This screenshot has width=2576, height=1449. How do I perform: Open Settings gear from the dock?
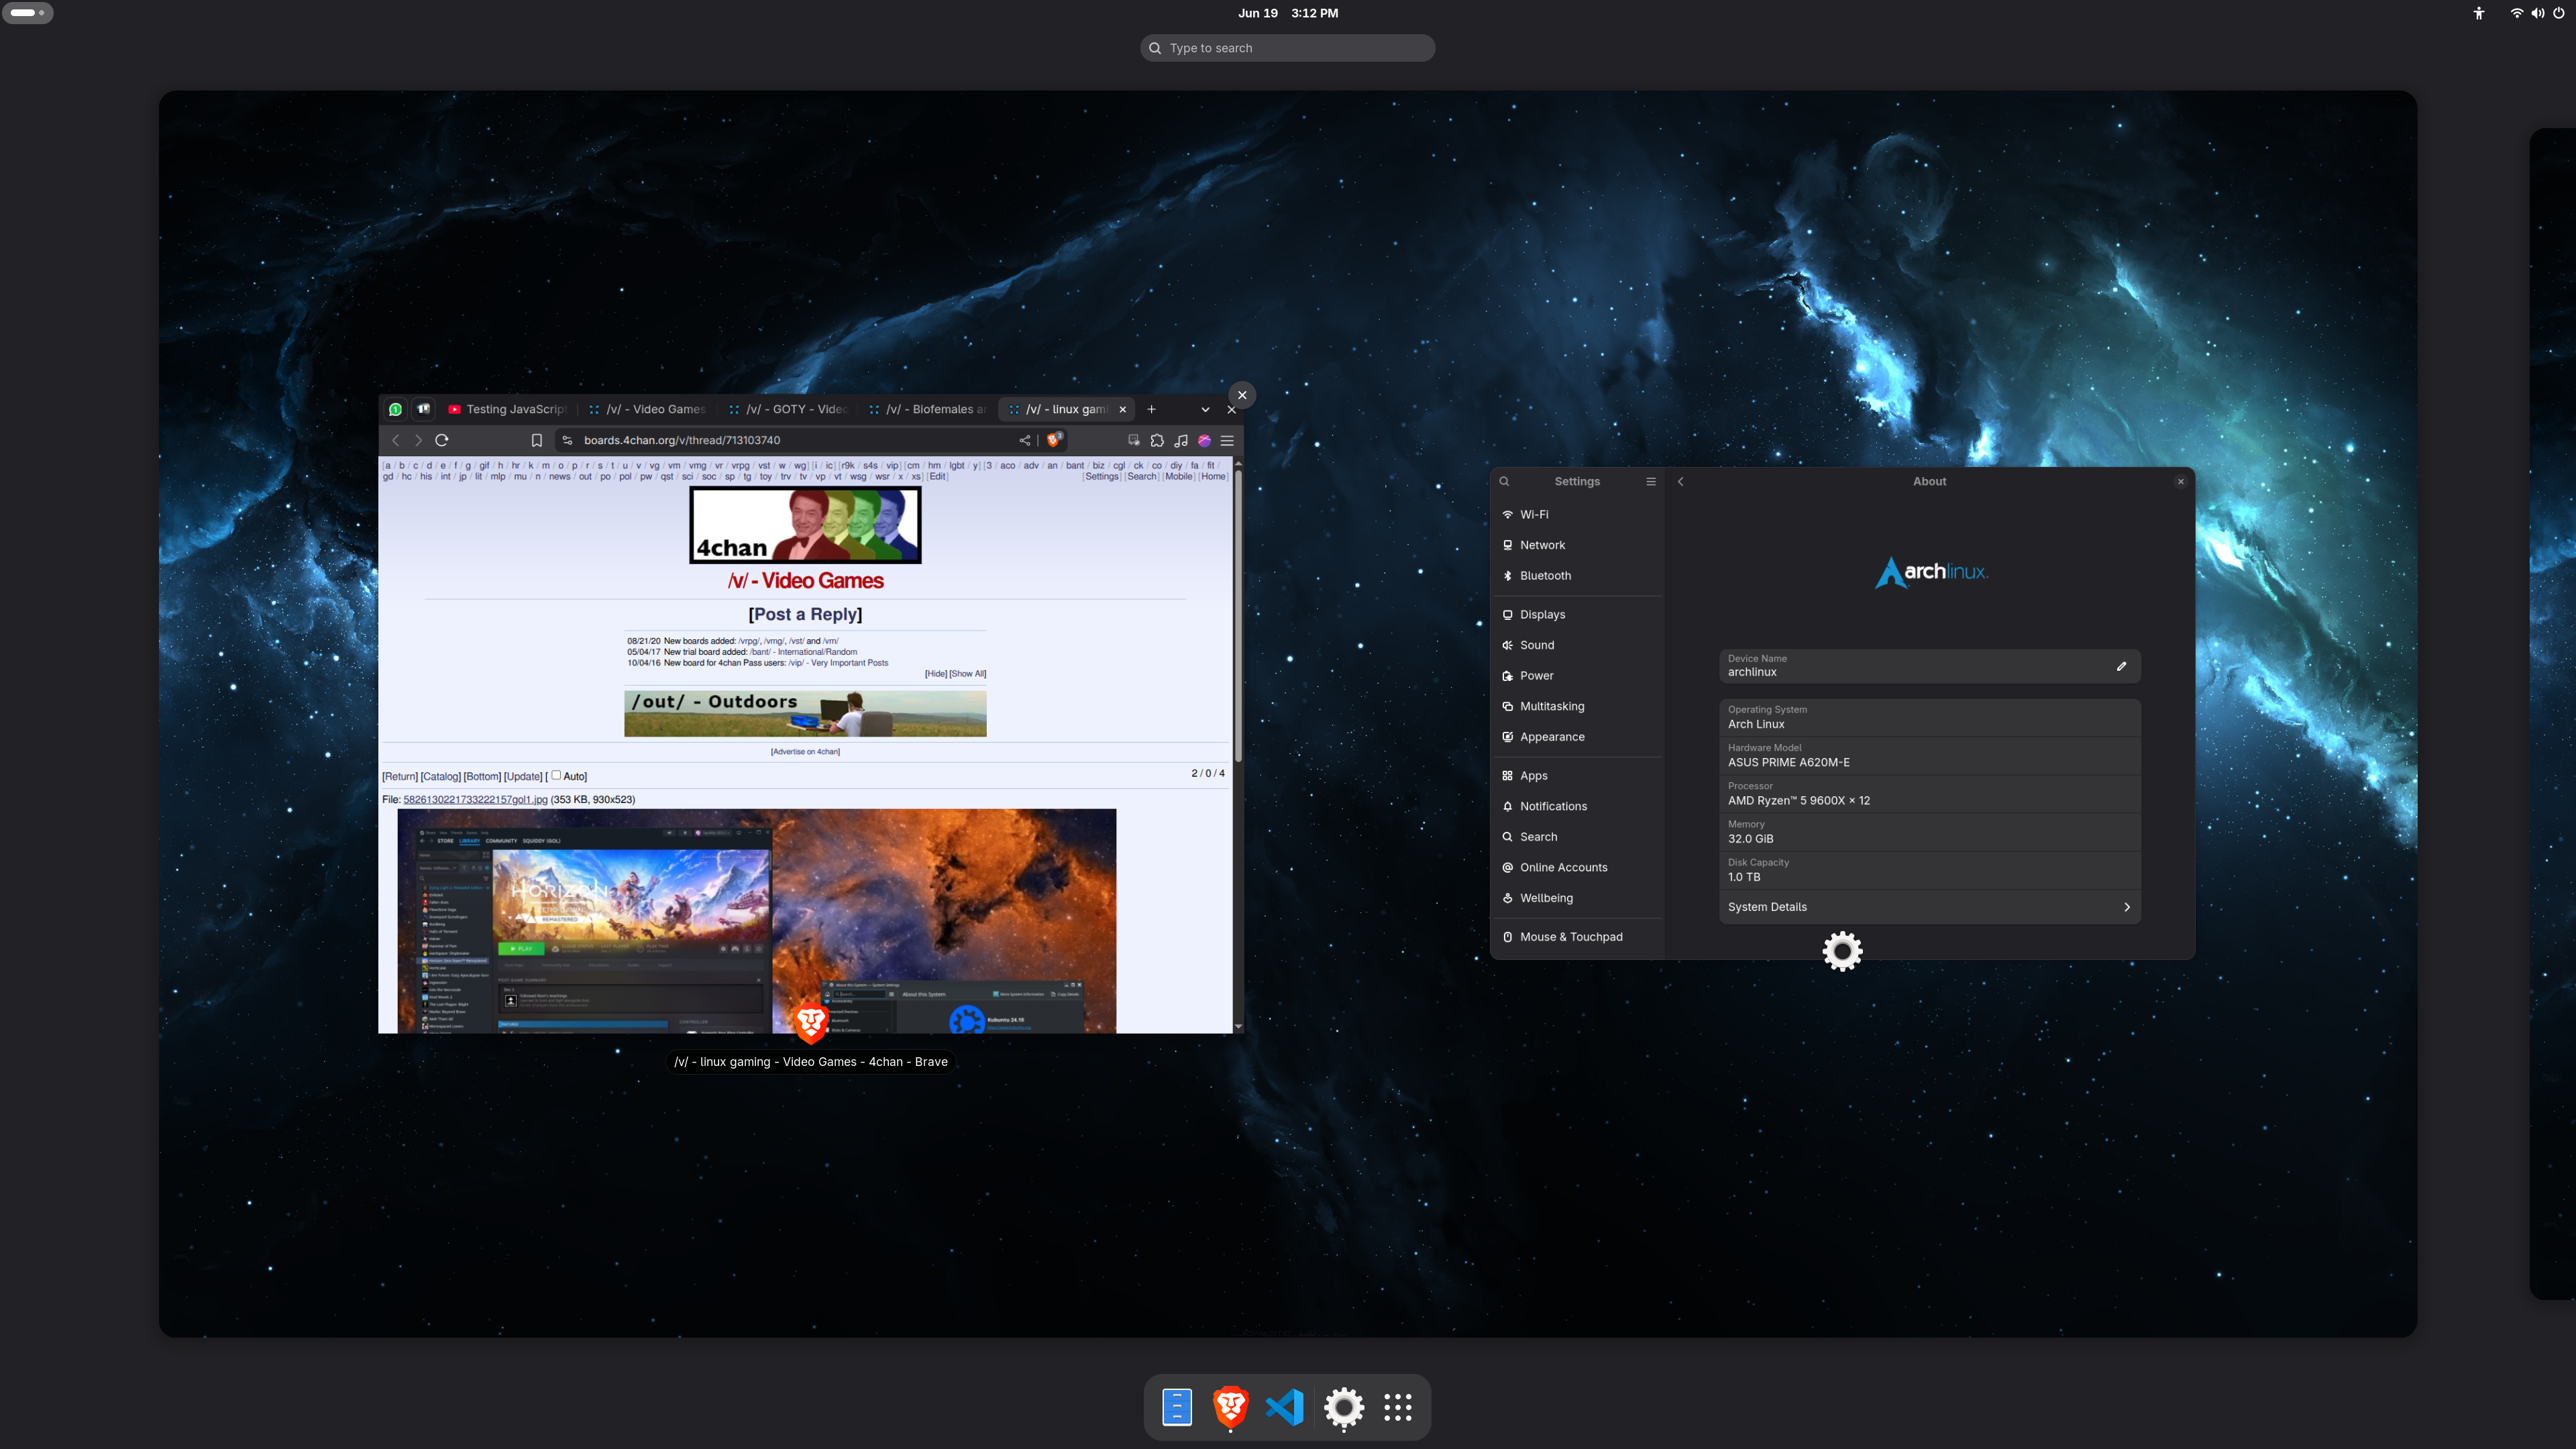coord(1344,1407)
